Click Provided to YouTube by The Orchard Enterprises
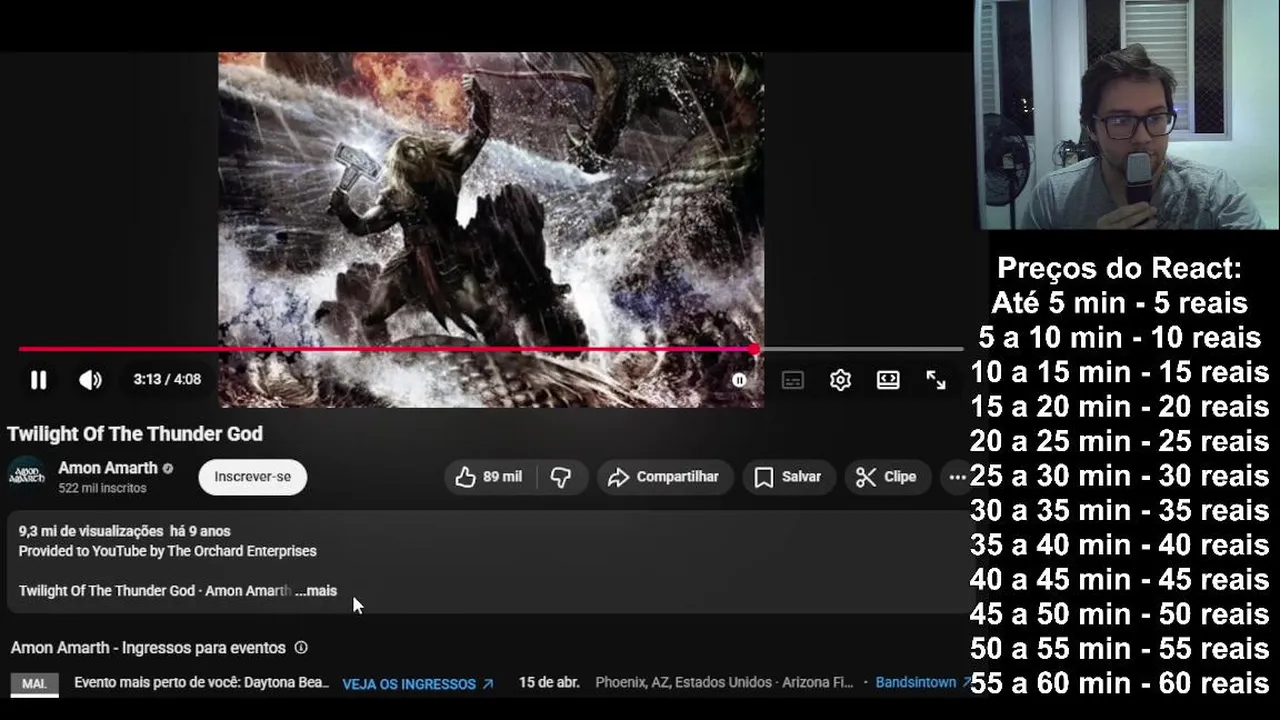Viewport: 1280px width, 720px height. [168, 551]
